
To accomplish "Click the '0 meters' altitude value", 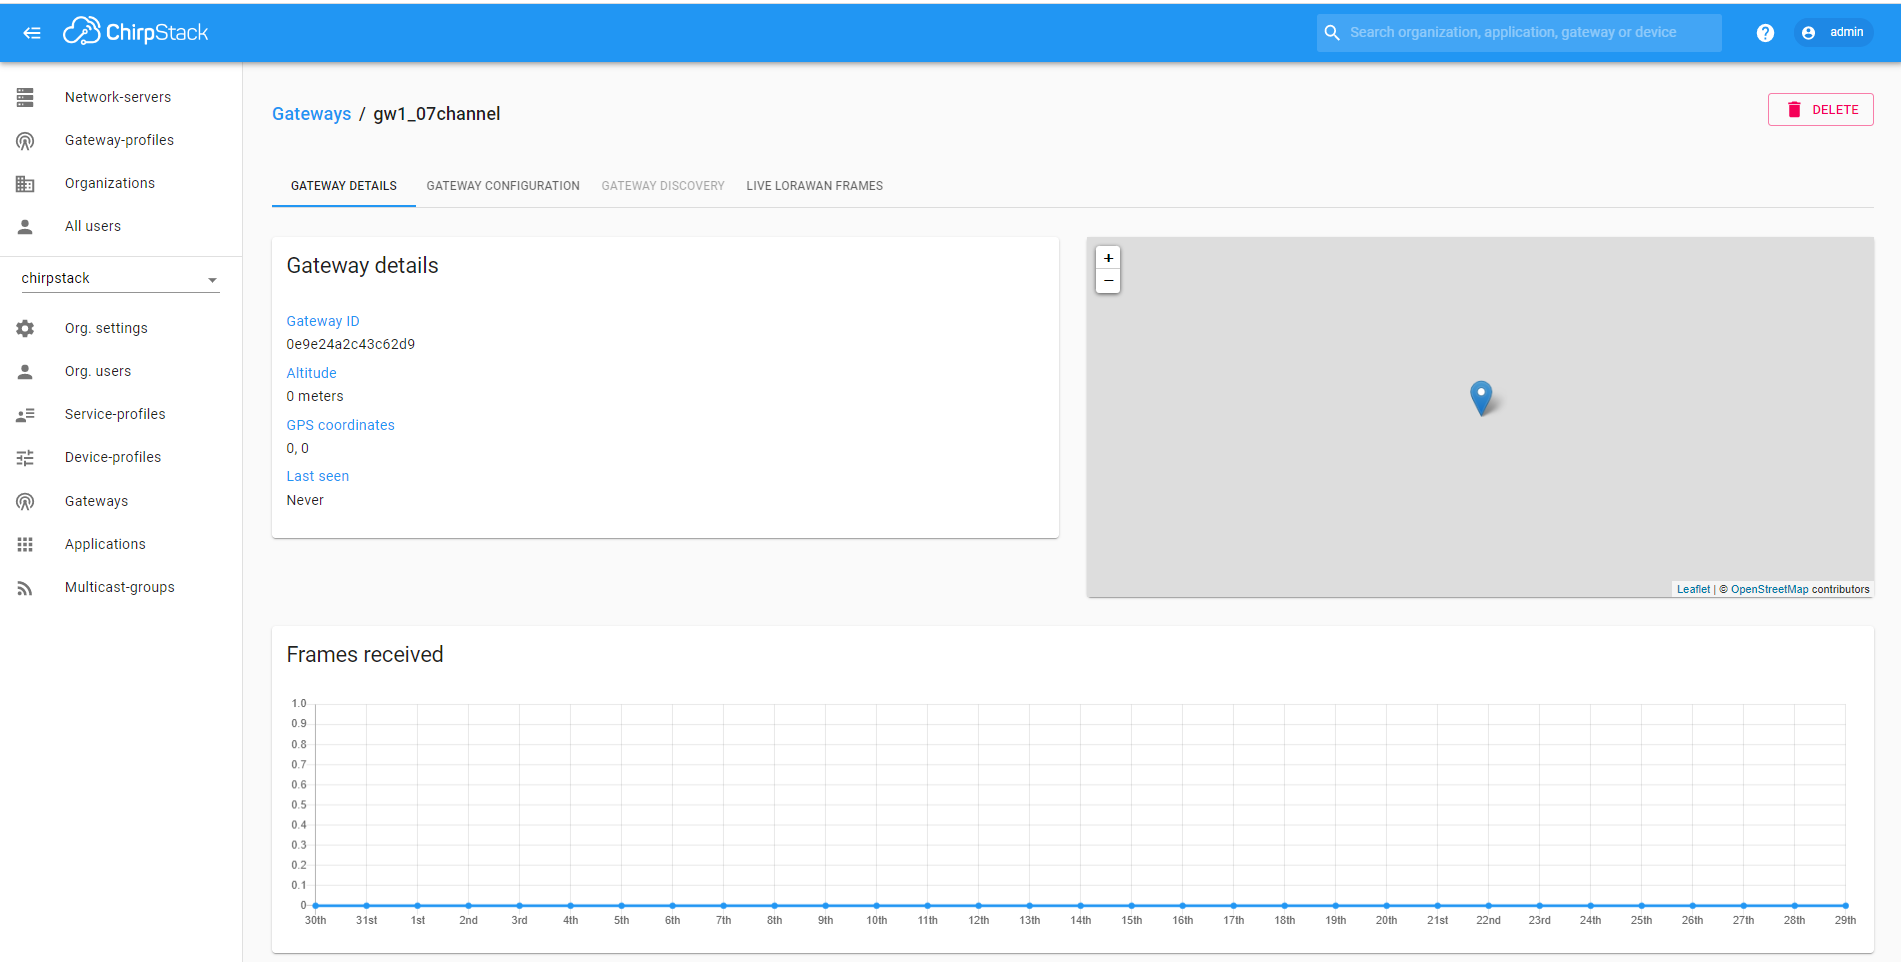I will click(315, 396).
